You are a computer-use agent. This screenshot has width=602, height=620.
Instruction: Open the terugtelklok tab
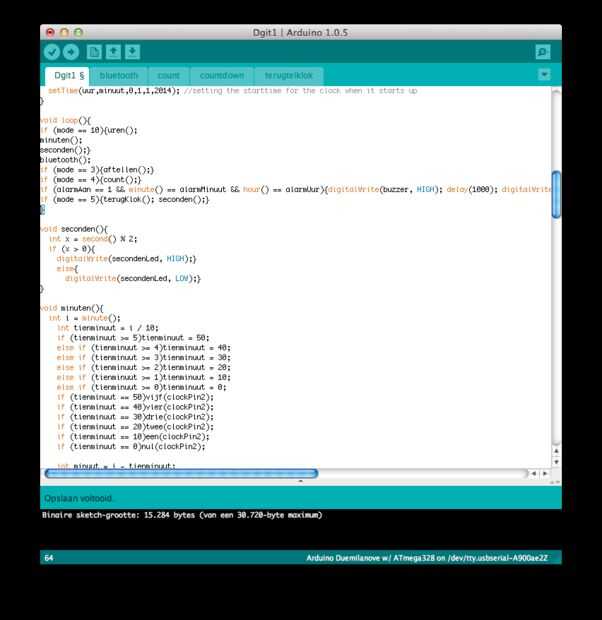(x=288, y=76)
